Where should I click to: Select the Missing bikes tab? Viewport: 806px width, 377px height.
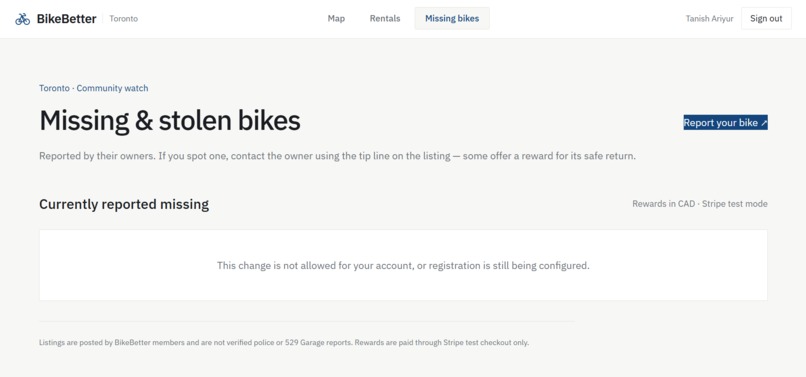[x=452, y=19]
